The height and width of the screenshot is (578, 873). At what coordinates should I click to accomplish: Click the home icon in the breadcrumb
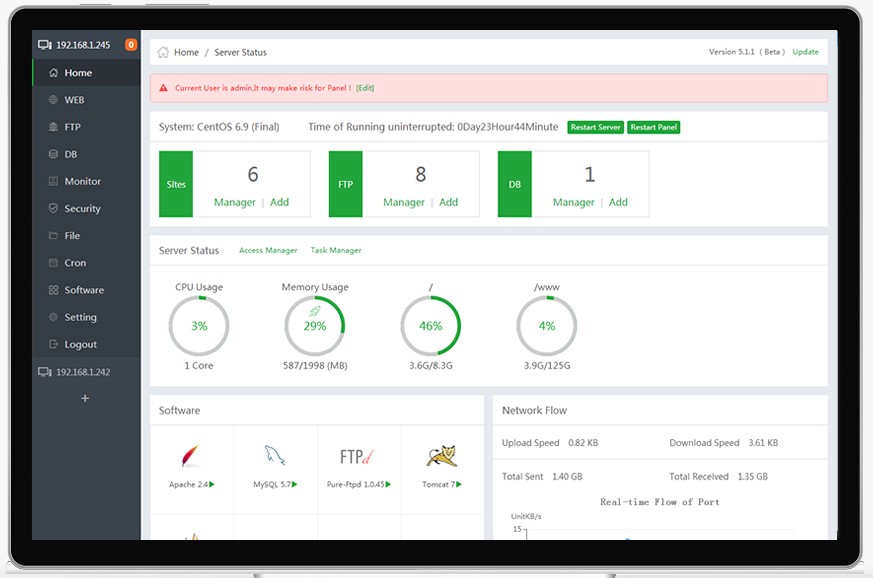pos(163,52)
